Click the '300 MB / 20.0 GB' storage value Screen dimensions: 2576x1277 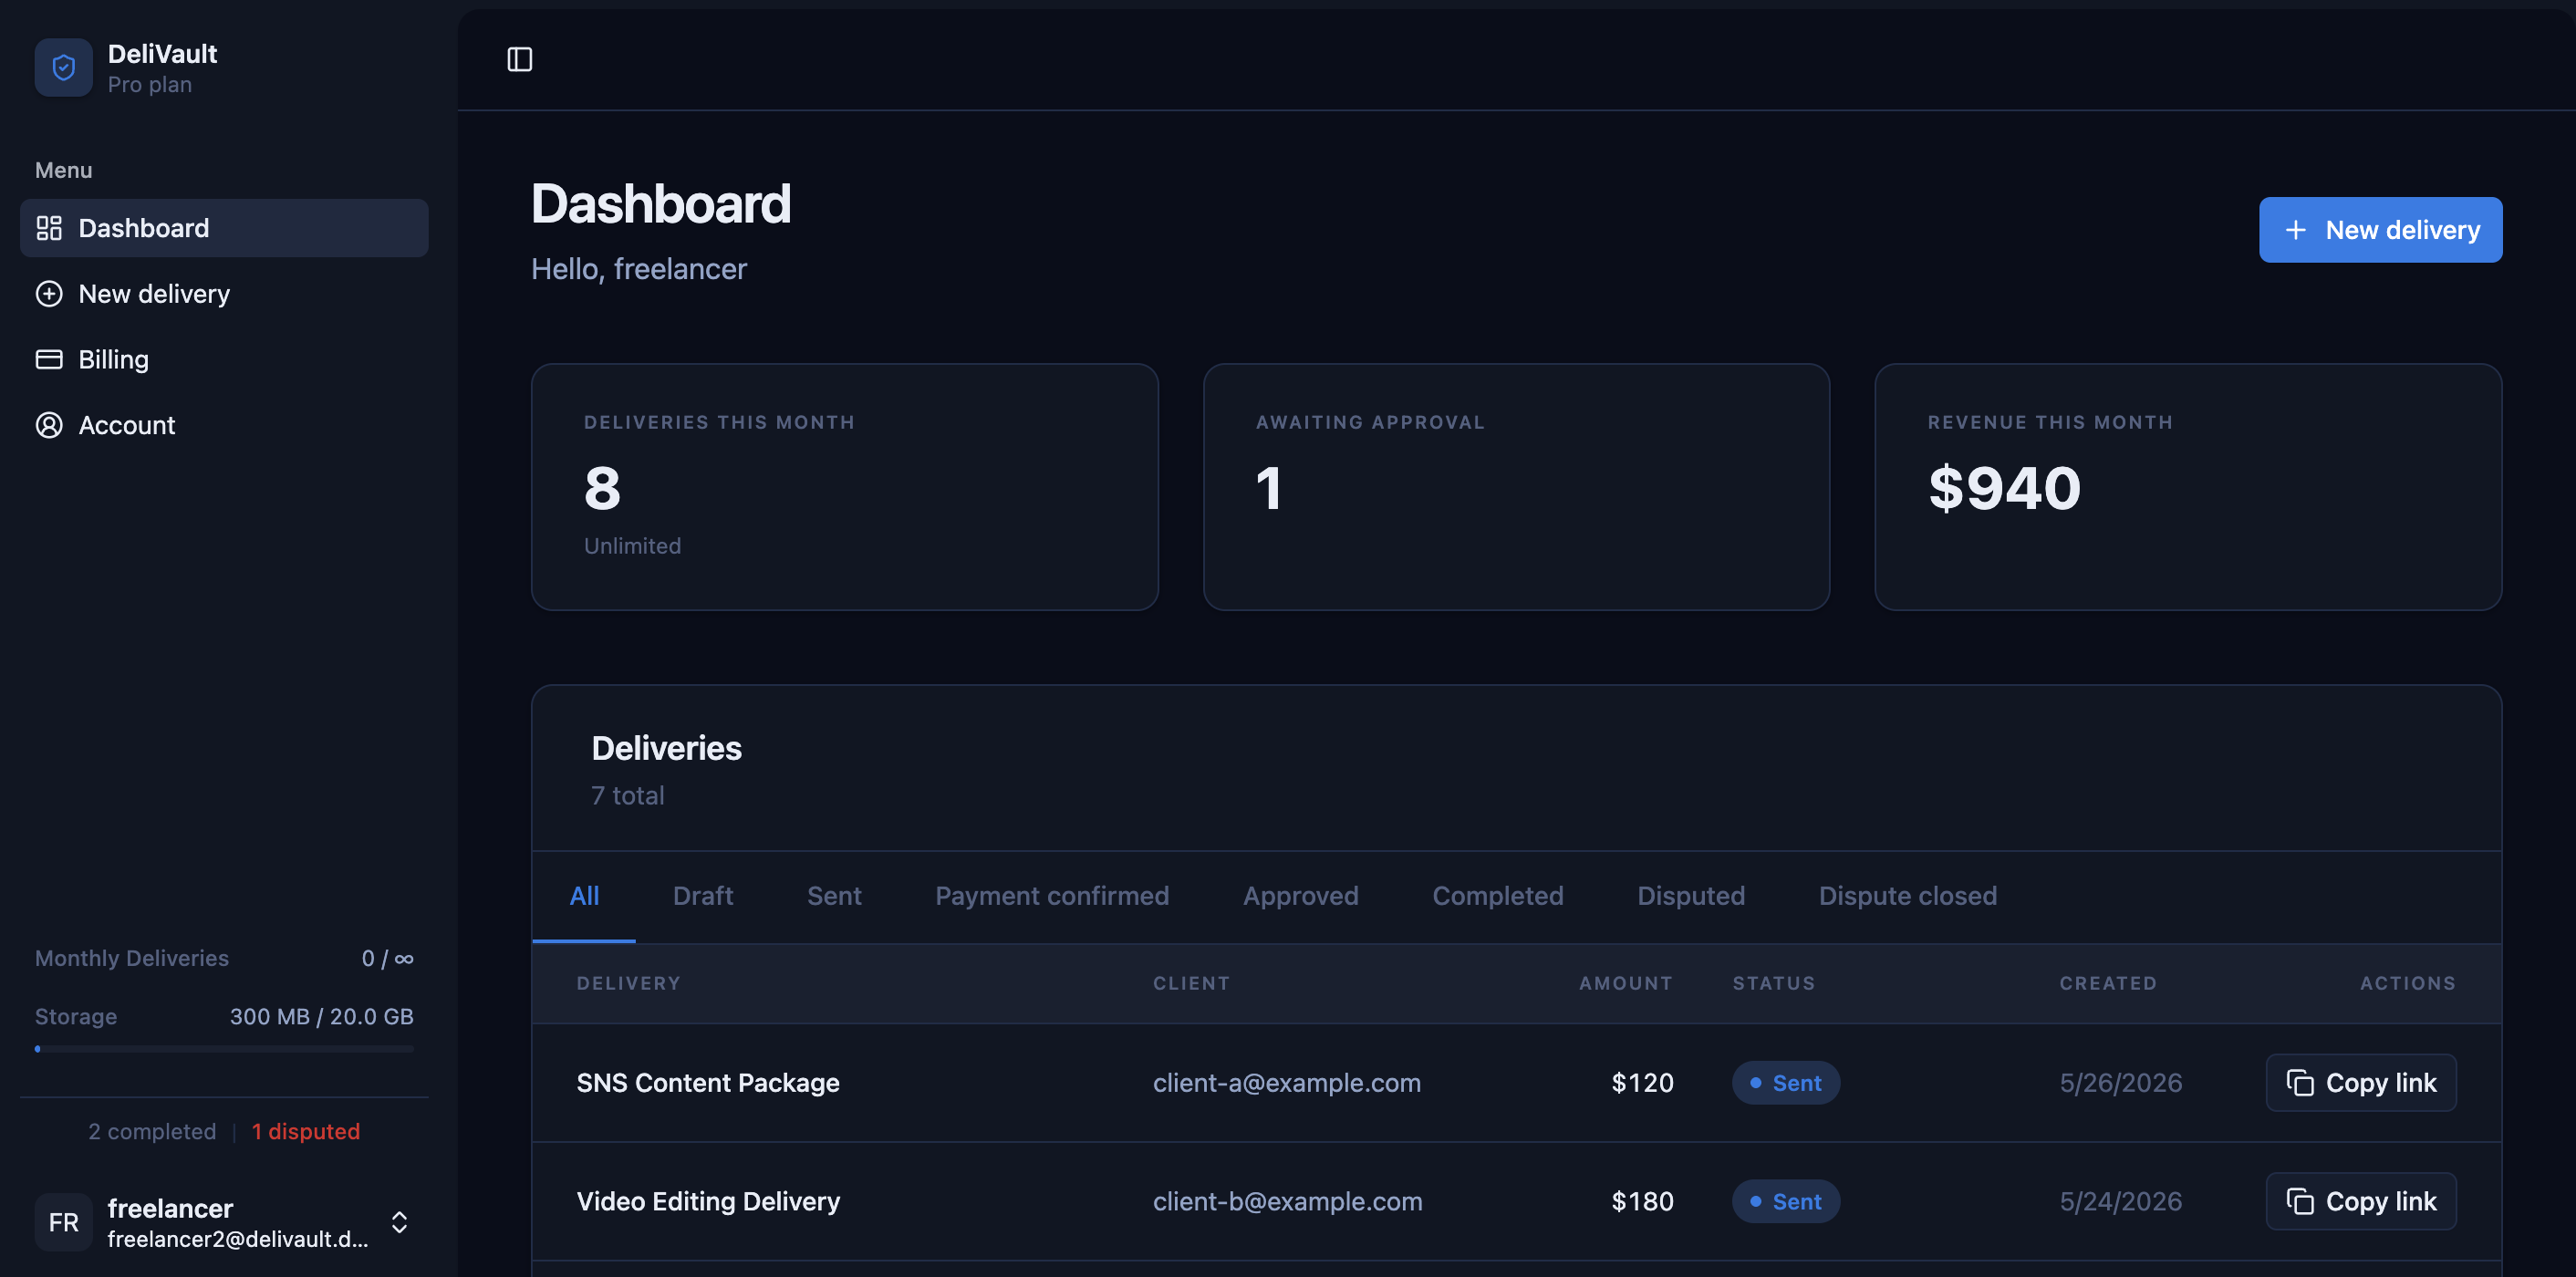322,1016
